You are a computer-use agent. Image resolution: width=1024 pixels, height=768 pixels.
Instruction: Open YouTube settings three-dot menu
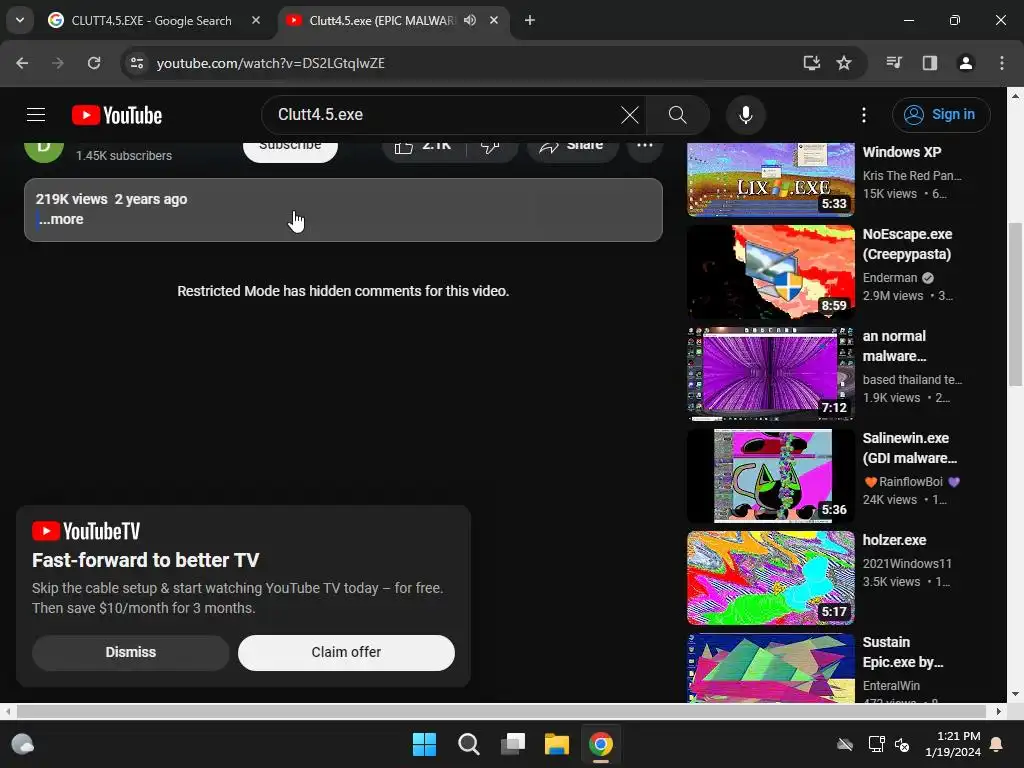[864, 115]
